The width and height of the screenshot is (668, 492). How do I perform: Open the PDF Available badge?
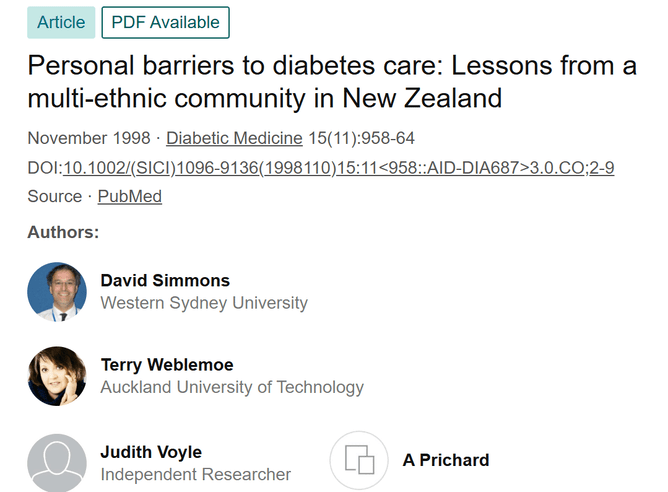pyautogui.click(x=166, y=22)
